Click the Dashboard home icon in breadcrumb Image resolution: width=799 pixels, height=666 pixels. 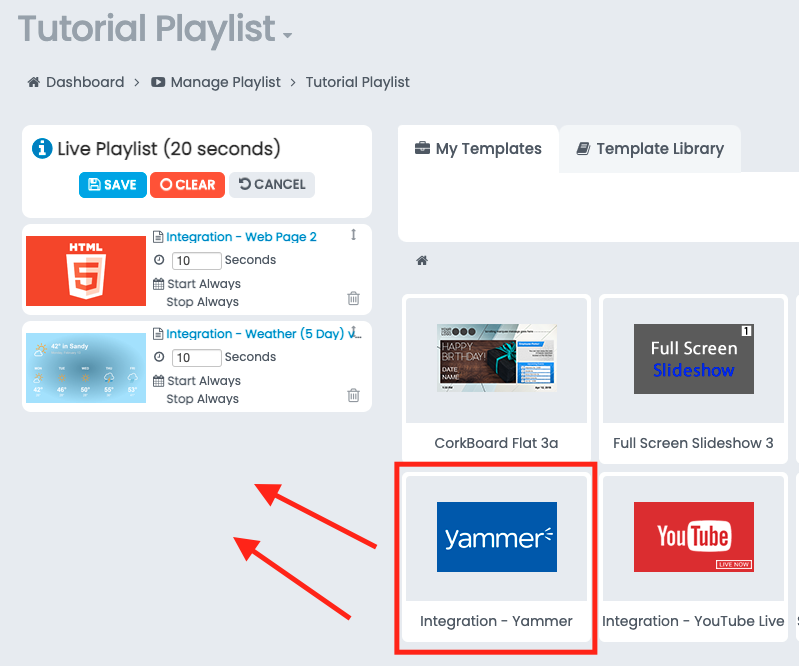[x=34, y=82]
